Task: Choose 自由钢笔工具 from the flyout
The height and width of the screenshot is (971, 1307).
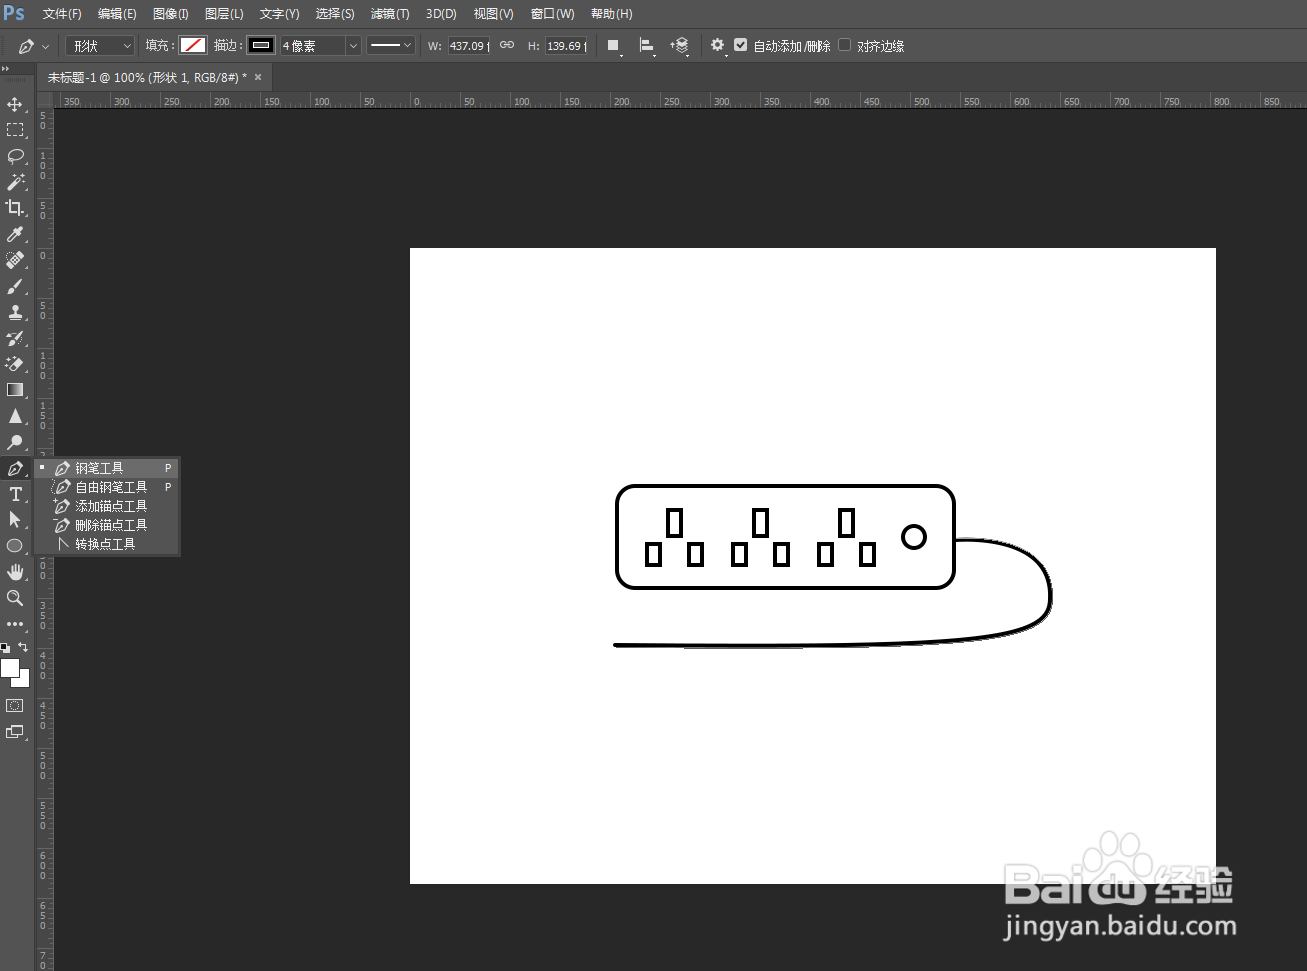Action: (x=107, y=487)
